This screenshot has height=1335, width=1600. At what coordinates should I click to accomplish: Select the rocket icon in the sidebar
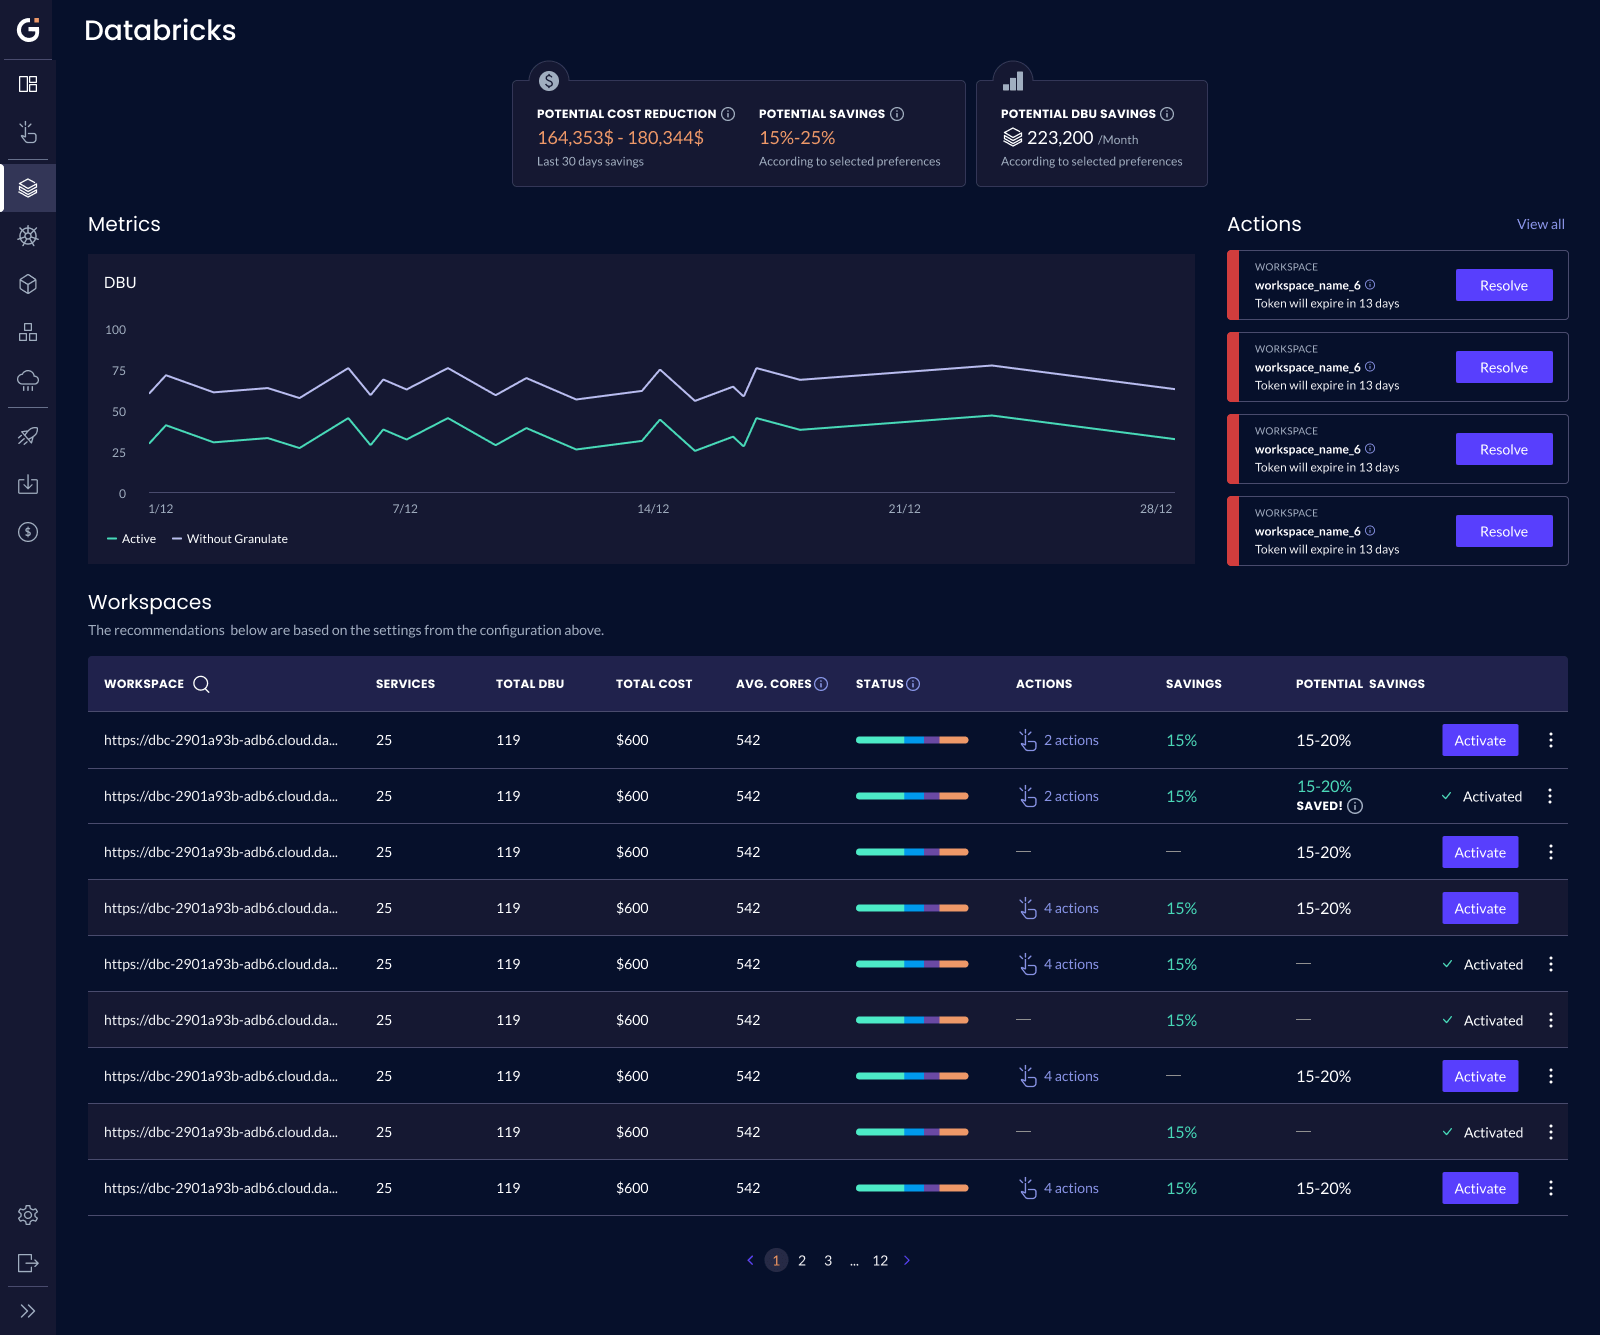28,435
